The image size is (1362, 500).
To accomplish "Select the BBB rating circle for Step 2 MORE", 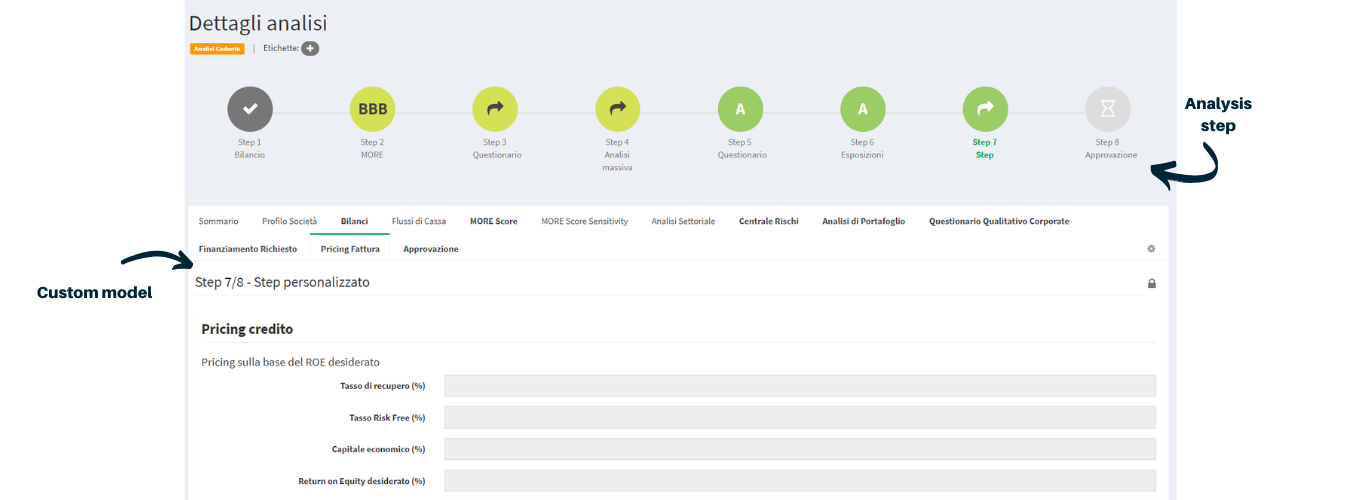I will (372, 109).
